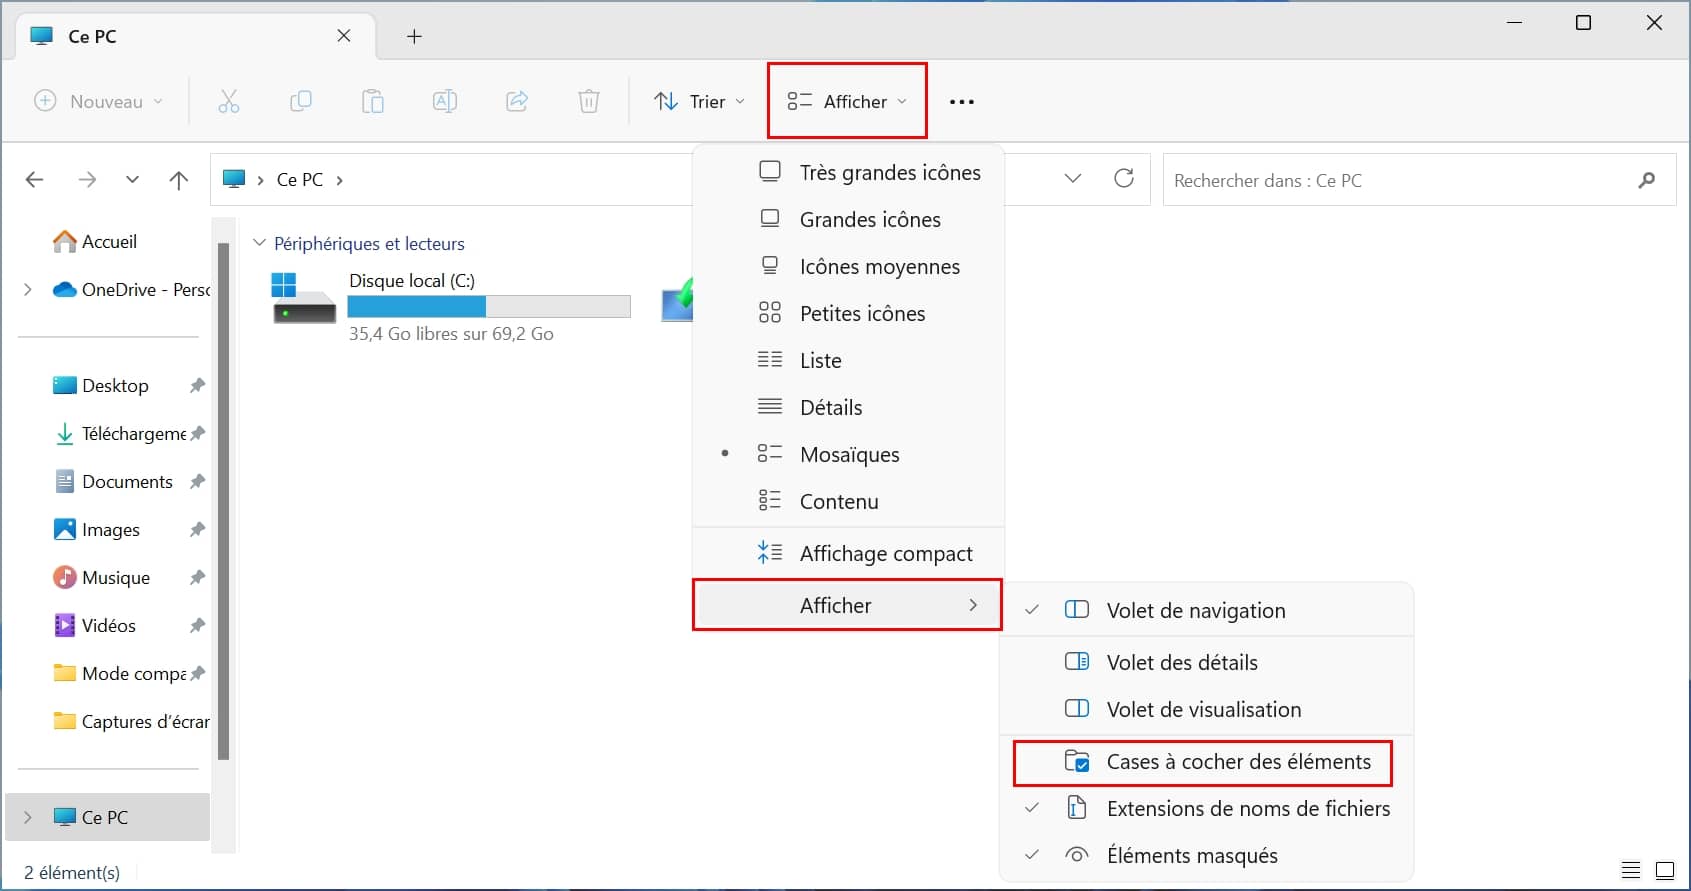
Task: Collapse Périphériques et lecteurs group
Action: coord(260,243)
